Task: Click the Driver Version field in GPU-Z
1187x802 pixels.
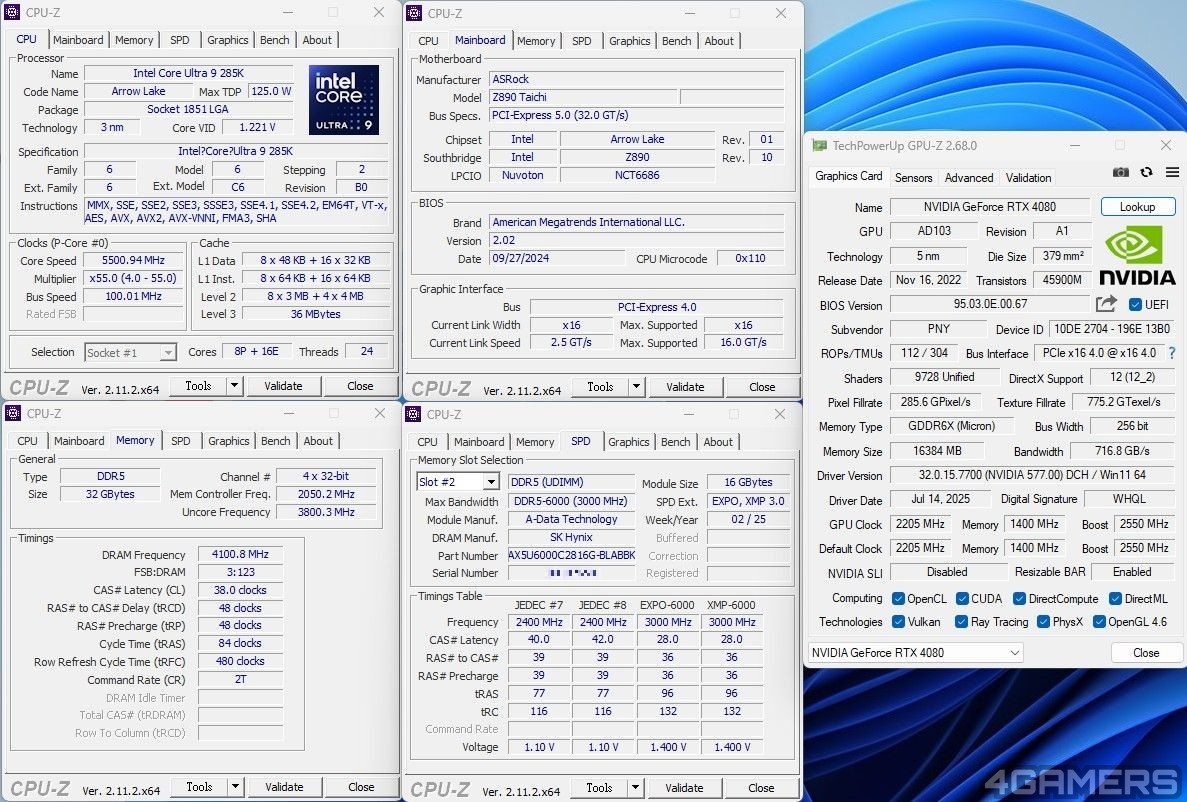Action: (x=1033, y=476)
